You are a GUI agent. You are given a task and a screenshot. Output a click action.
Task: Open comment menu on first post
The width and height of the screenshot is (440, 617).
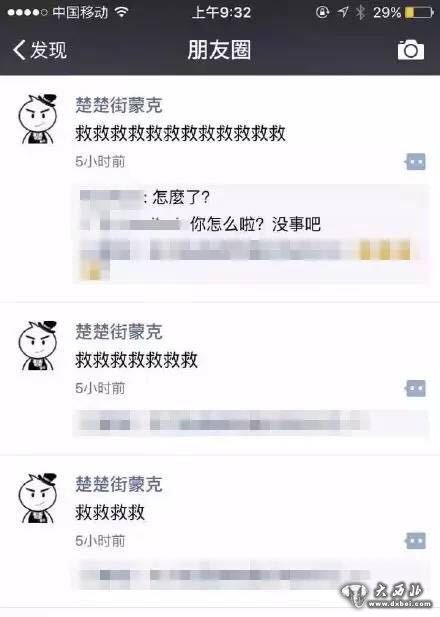[415, 162]
